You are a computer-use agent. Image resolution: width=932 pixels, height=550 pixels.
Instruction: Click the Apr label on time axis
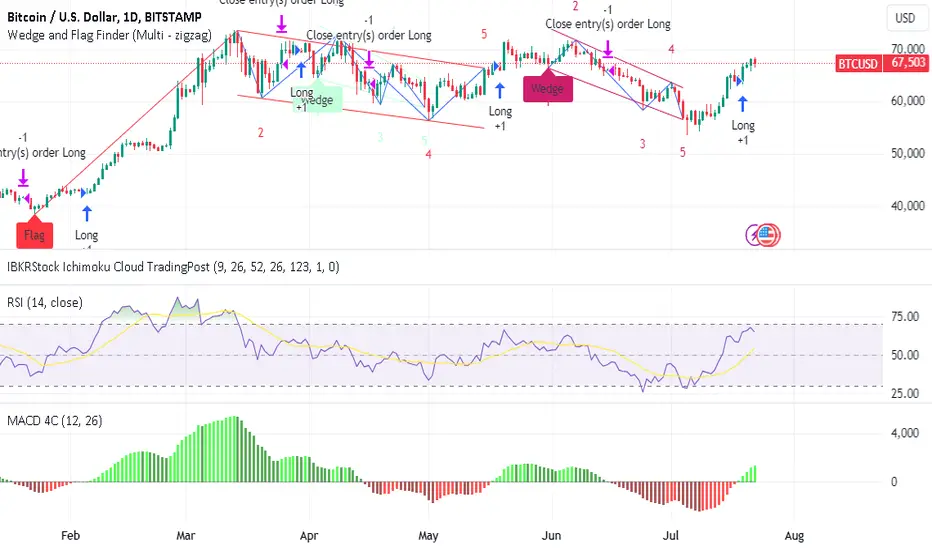[309, 536]
